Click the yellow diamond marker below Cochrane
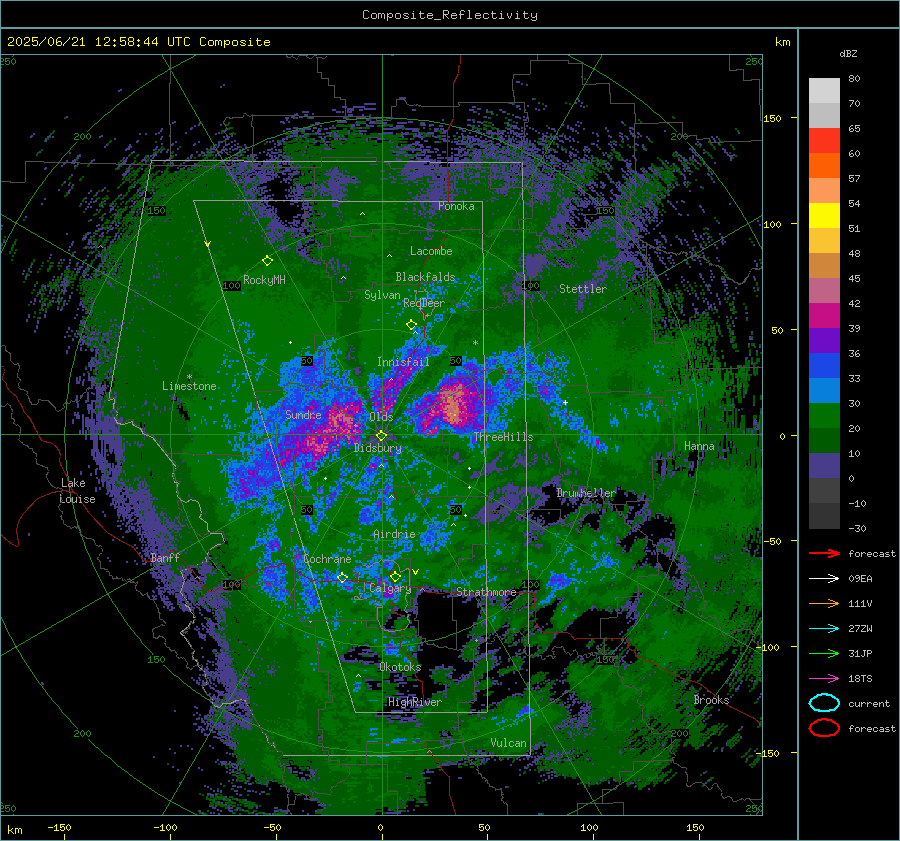 click(342, 577)
